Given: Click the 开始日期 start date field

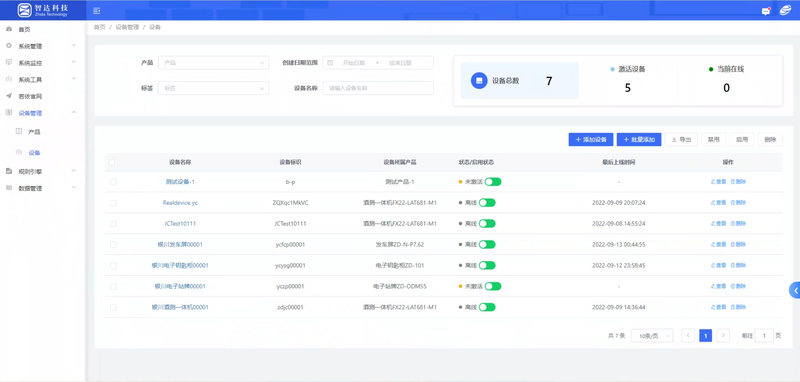Looking at the screenshot, I should tap(354, 63).
